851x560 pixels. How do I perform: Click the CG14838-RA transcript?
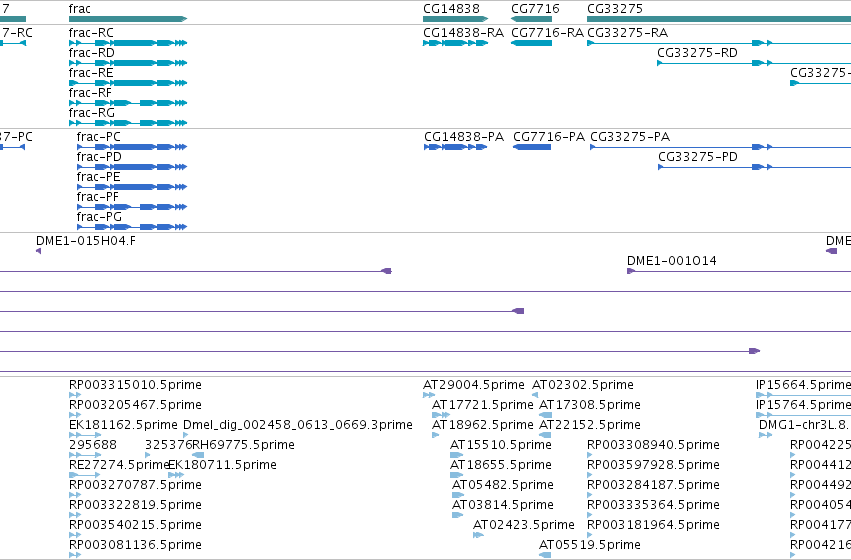pyautogui.click(x=455, y=43)
